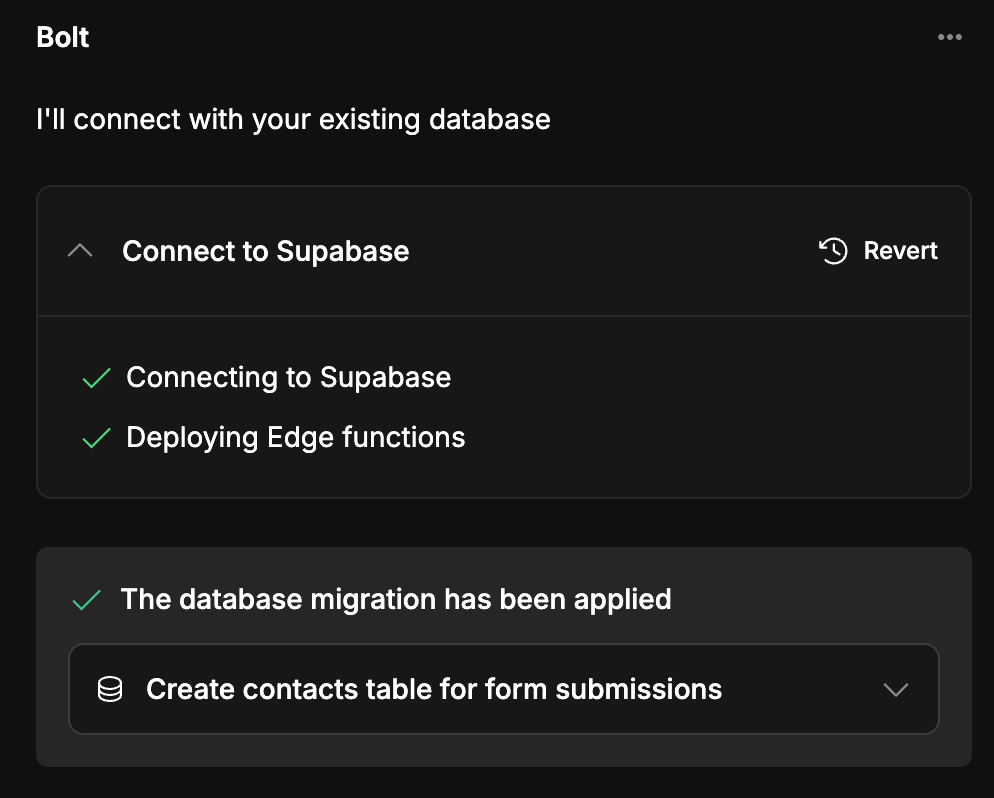Open Create contacts table for form submissions
This screenshot has height=798, width=994.
click(433, 689)
